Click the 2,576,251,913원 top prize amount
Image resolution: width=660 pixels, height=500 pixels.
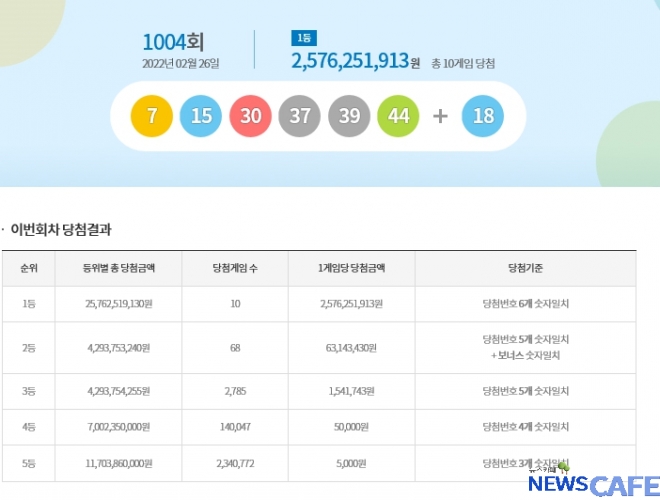pyautogui.click(x=355, y=62)
